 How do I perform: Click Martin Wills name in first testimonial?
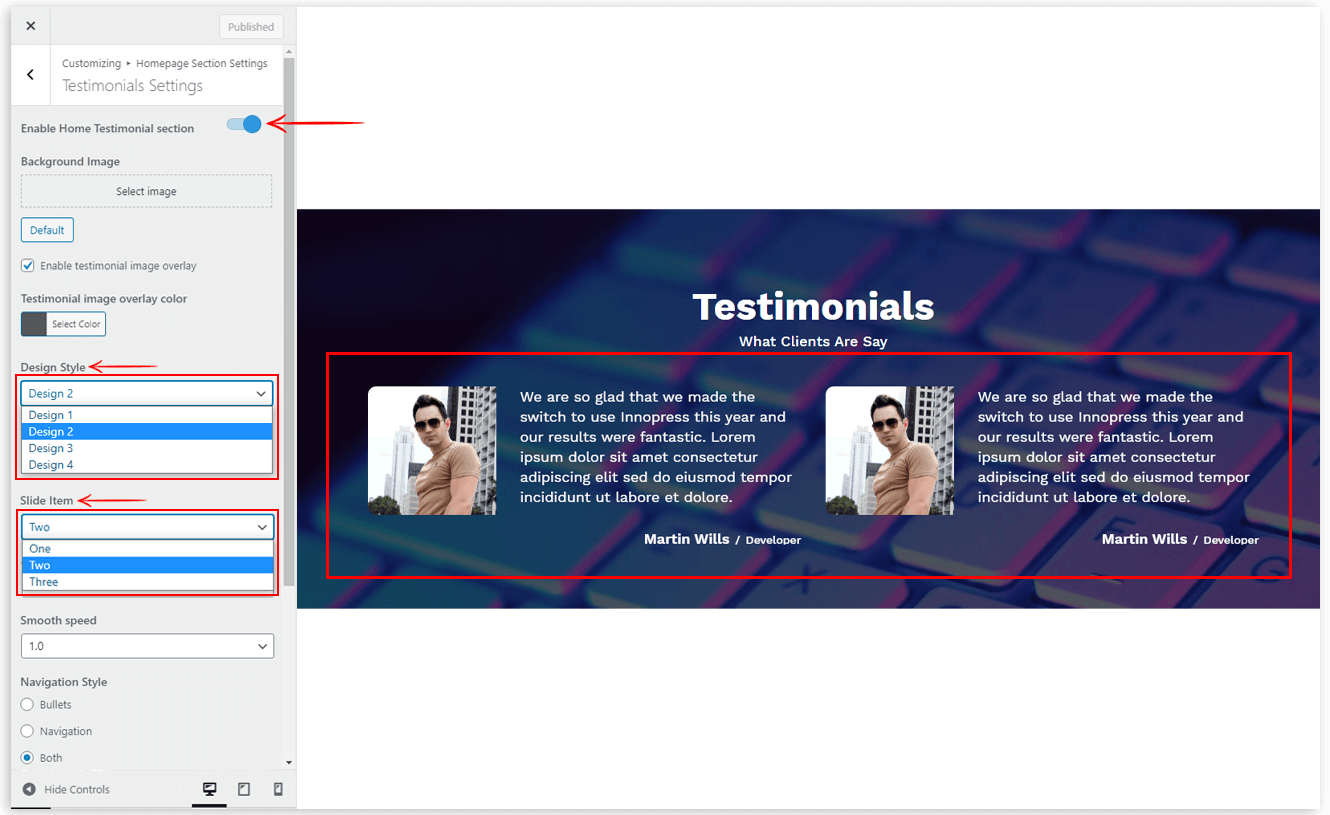[x=687, y=539]
